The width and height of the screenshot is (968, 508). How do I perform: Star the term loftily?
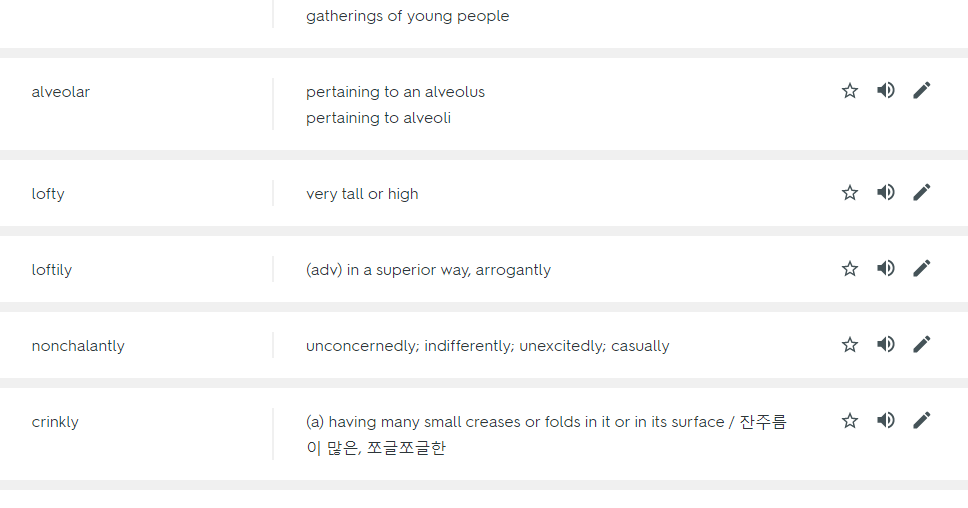click(850, 269)
